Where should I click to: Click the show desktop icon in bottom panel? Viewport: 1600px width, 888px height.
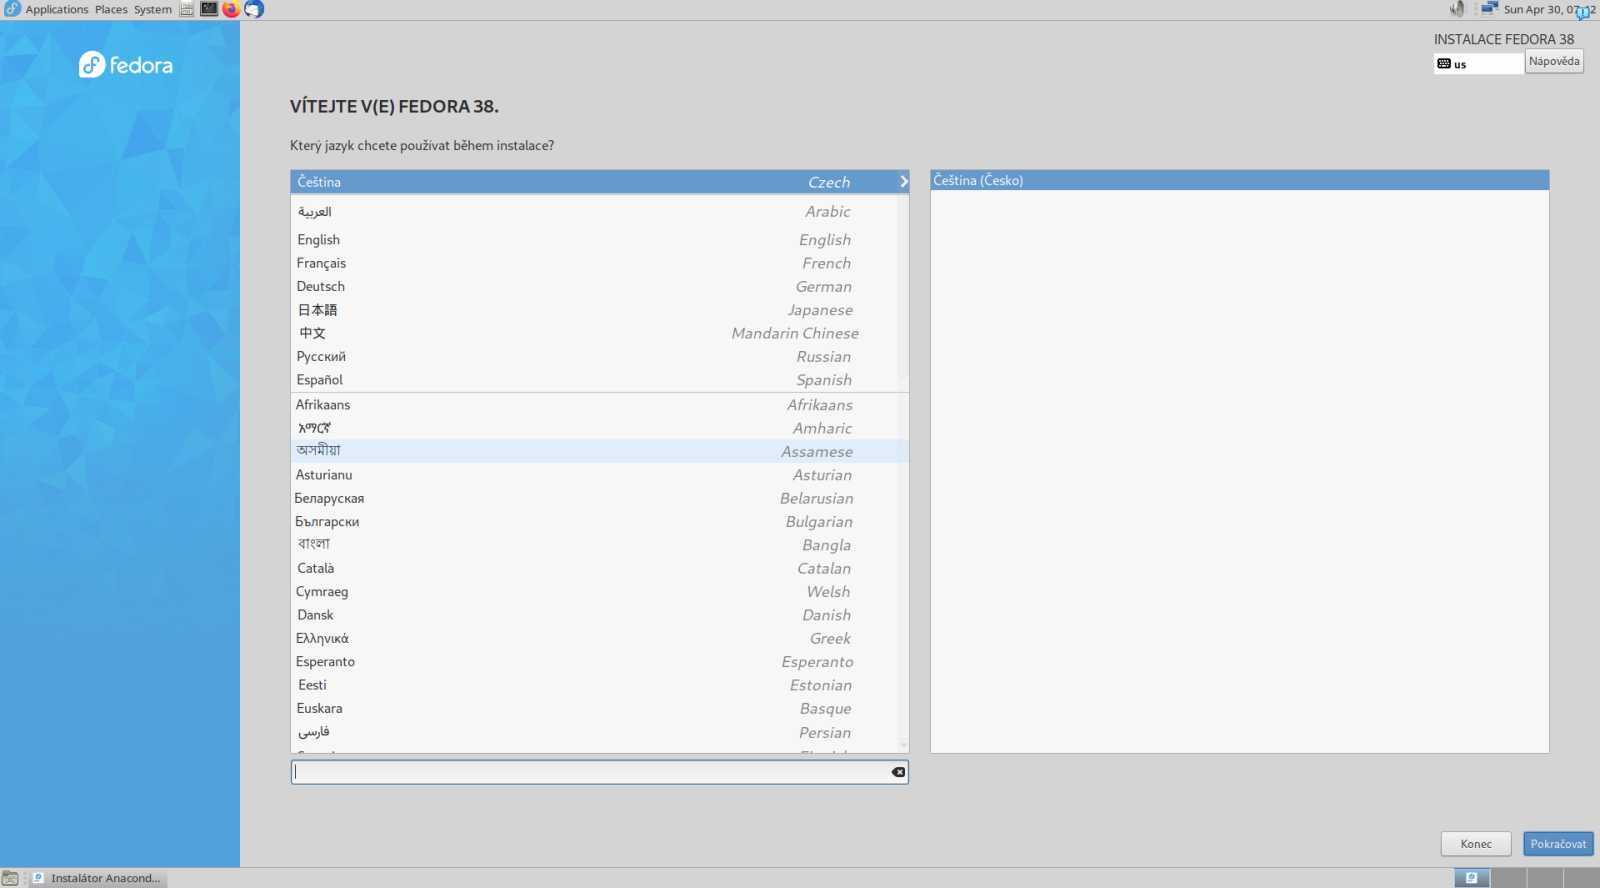tap(10, 878)
